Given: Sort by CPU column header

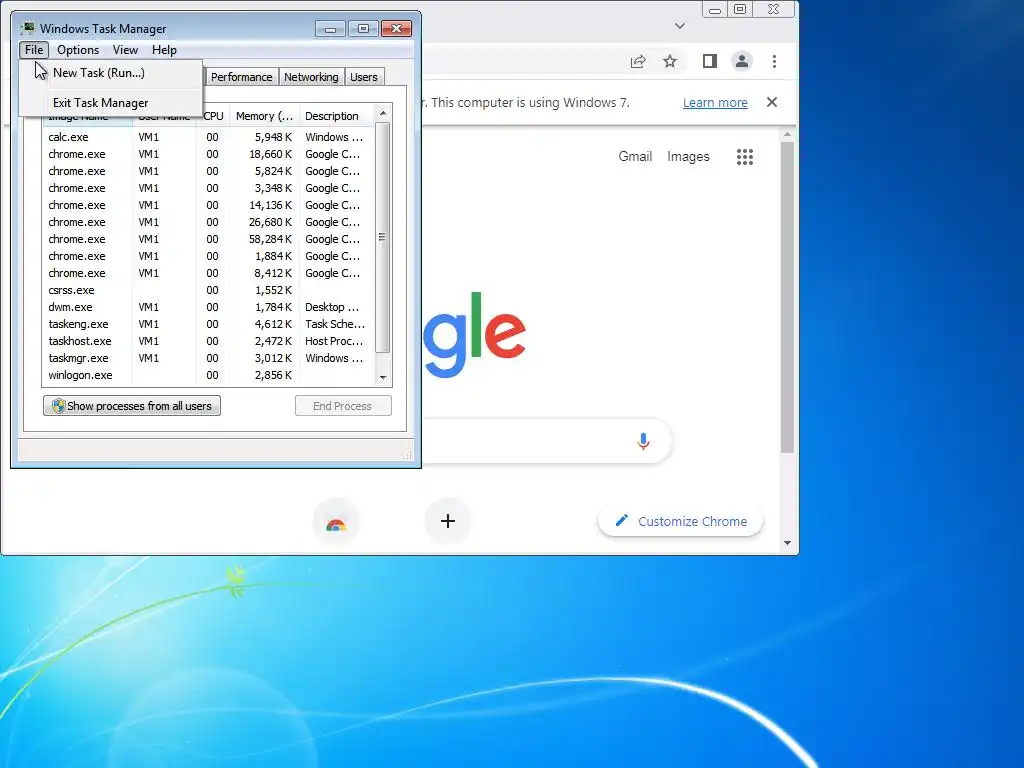Looking at the screenshot, I should pos(214,116).
